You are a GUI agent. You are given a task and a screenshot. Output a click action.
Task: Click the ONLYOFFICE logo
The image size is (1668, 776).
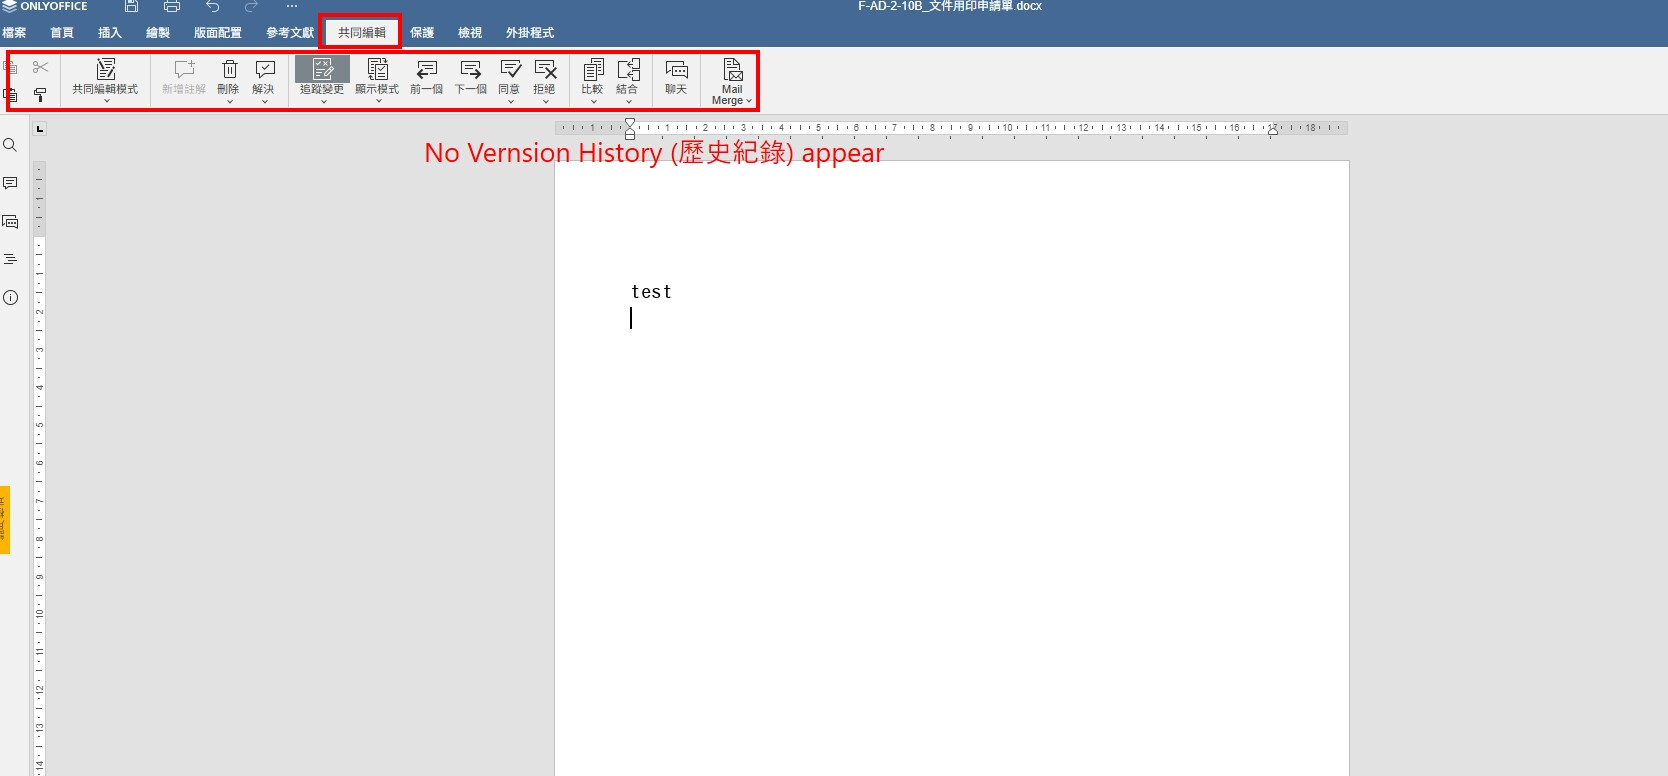(45, 6)
